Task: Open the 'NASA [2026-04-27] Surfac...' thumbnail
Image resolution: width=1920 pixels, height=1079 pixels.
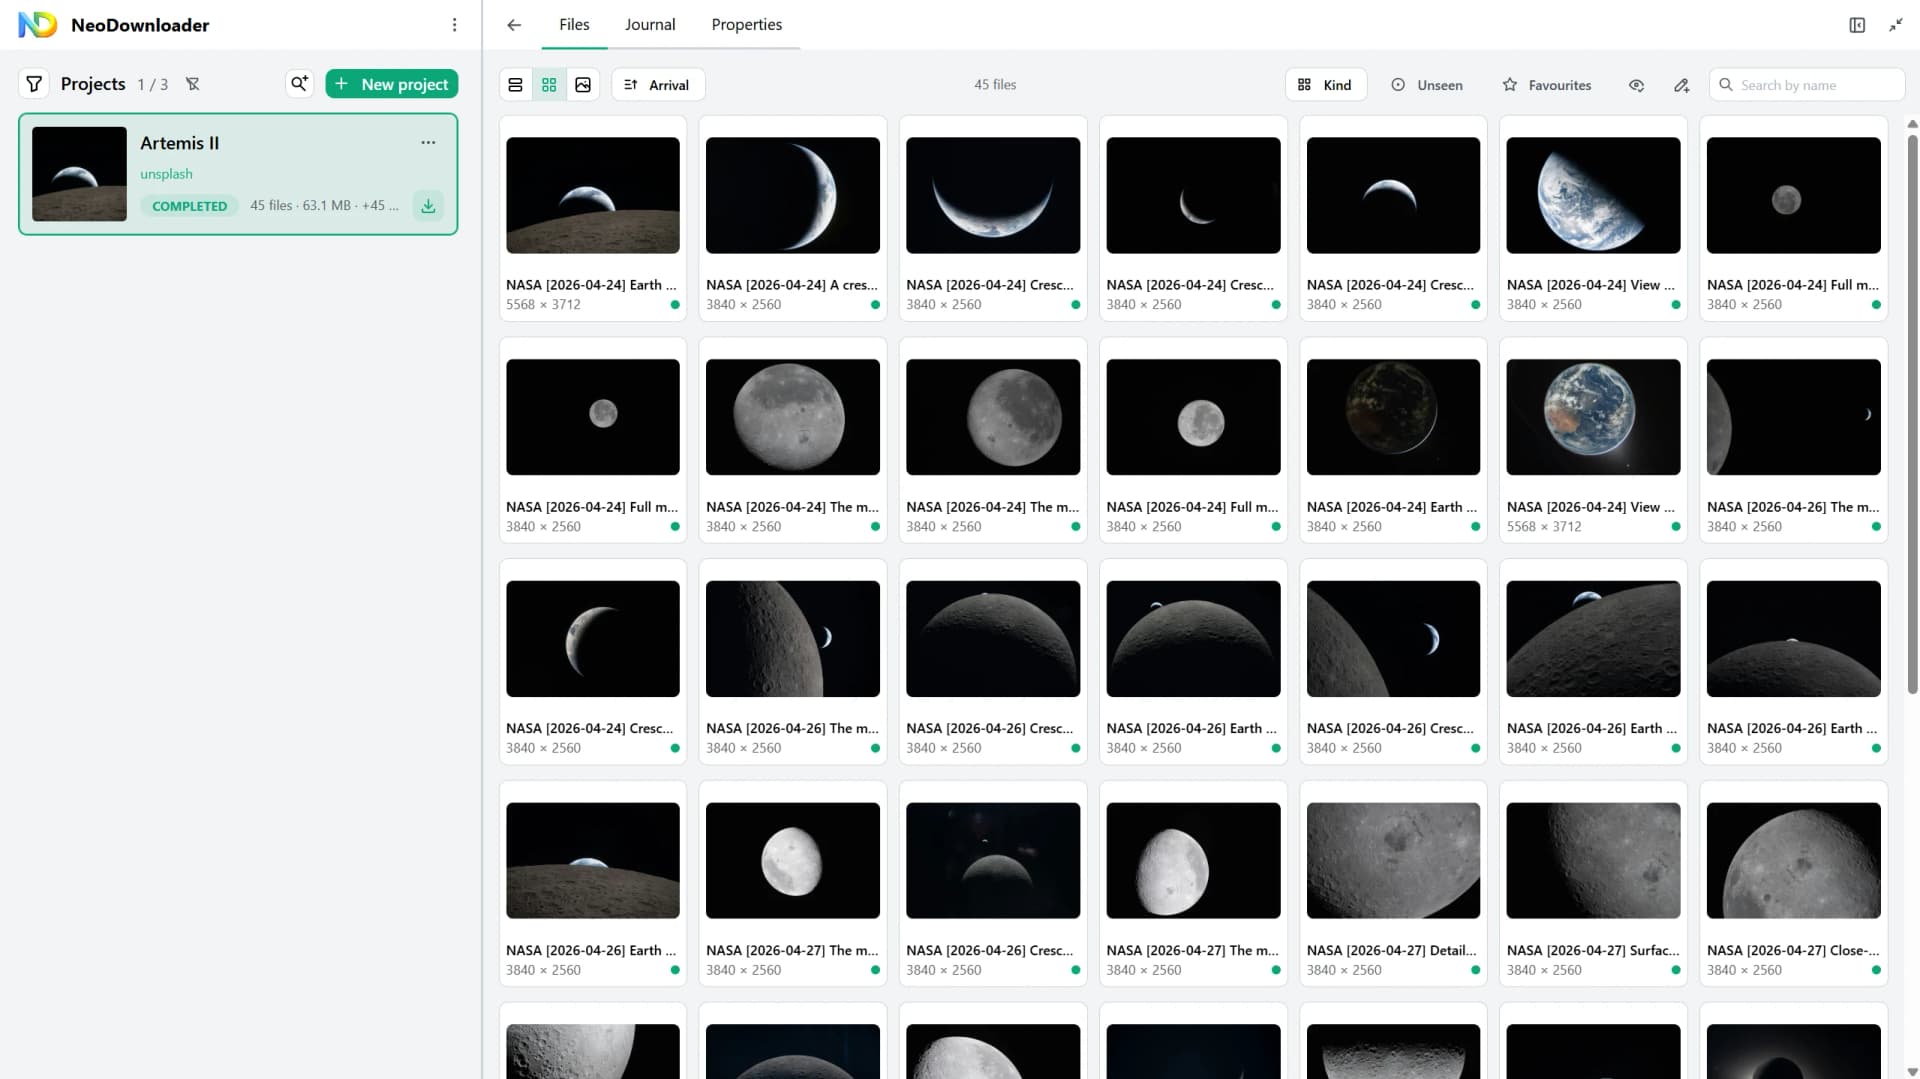Action: (x=1593, y=860)
